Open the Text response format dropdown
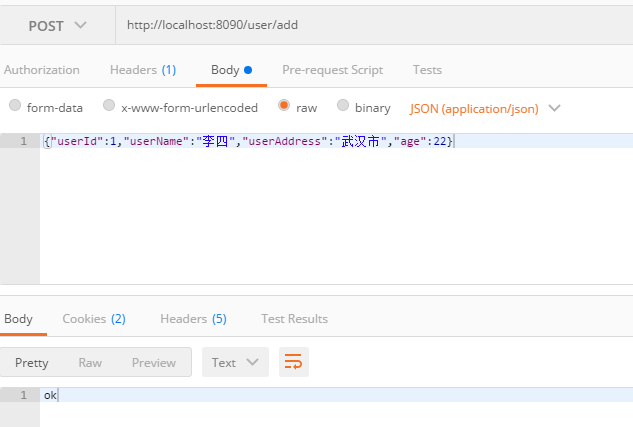Screen dimensions: 633x427 235,362
